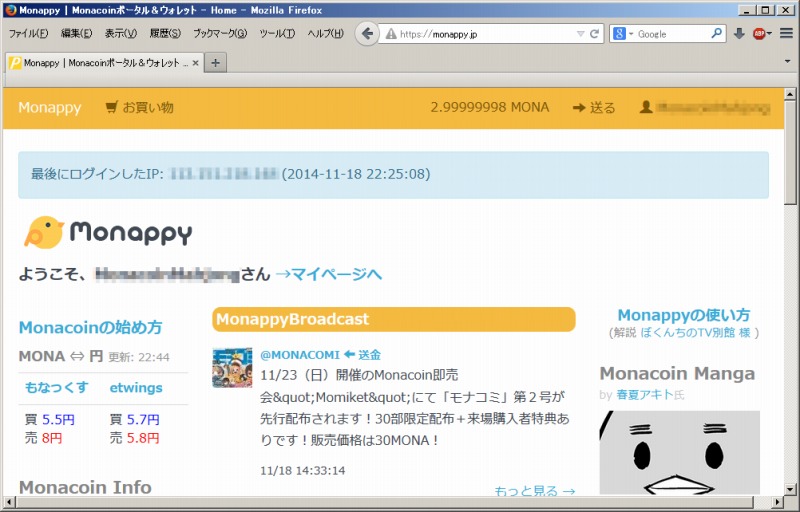Click the 売 8円 price

43,438
